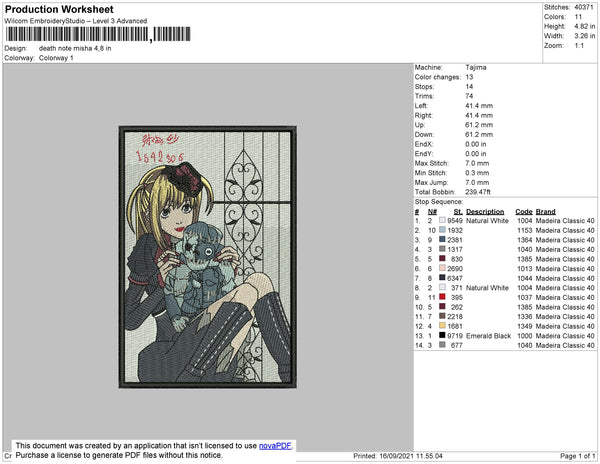Pick the gray swatch in stop 4
600x464 pixels.
442,249
